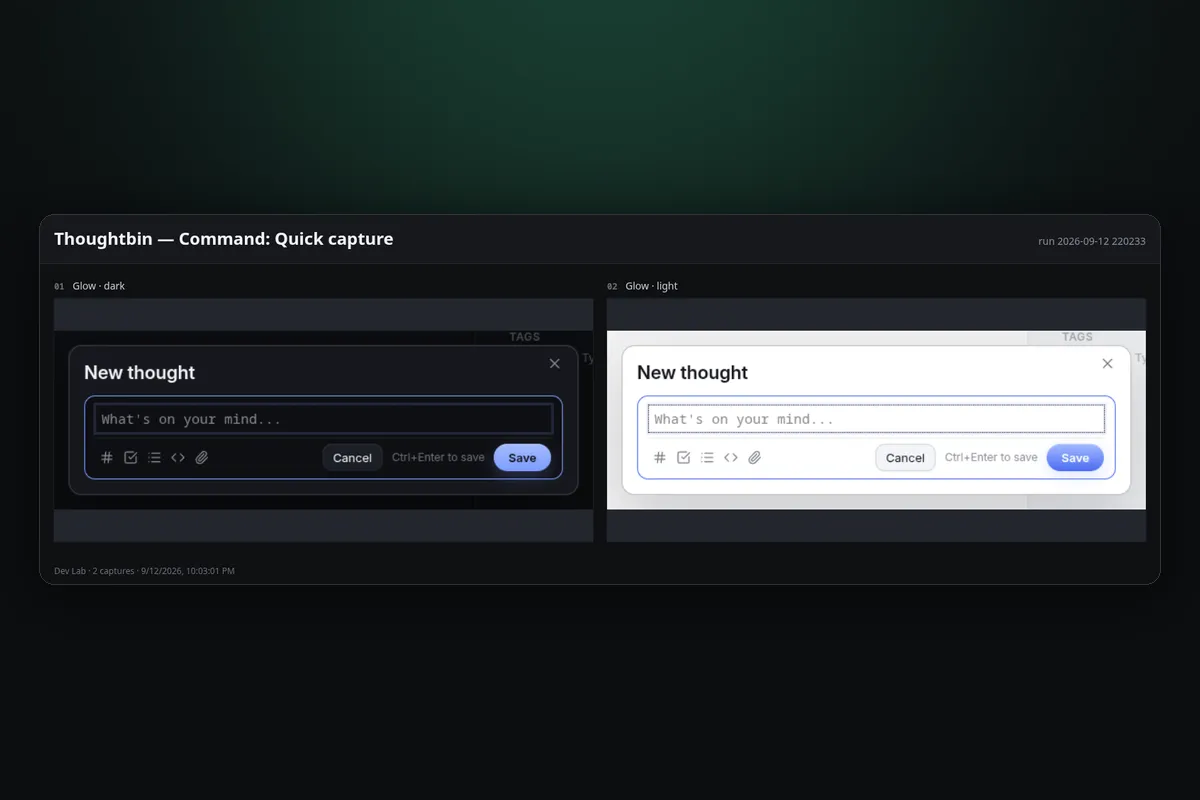Add checkbox item icon in dark capture

[130, 457]
